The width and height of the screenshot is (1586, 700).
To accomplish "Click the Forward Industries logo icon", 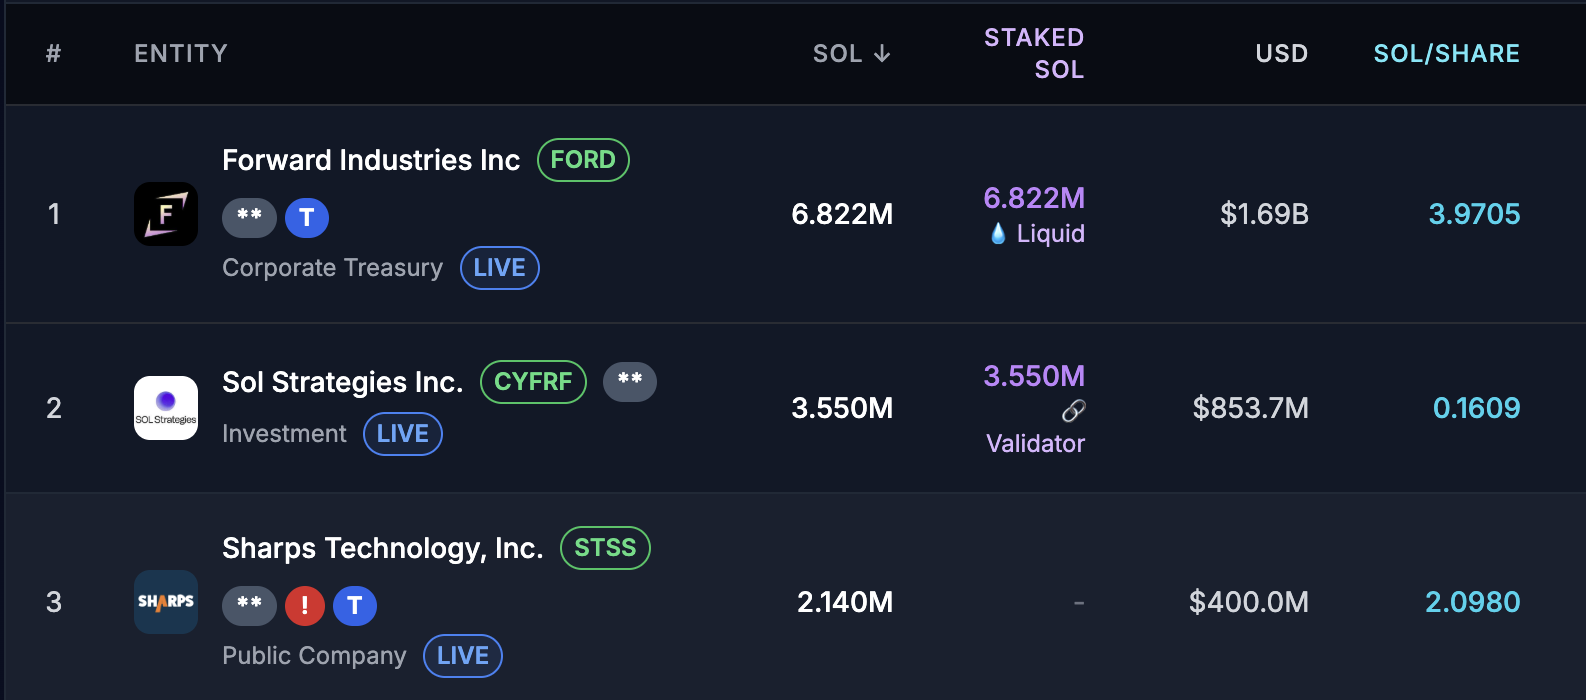I will click(166, 214).
